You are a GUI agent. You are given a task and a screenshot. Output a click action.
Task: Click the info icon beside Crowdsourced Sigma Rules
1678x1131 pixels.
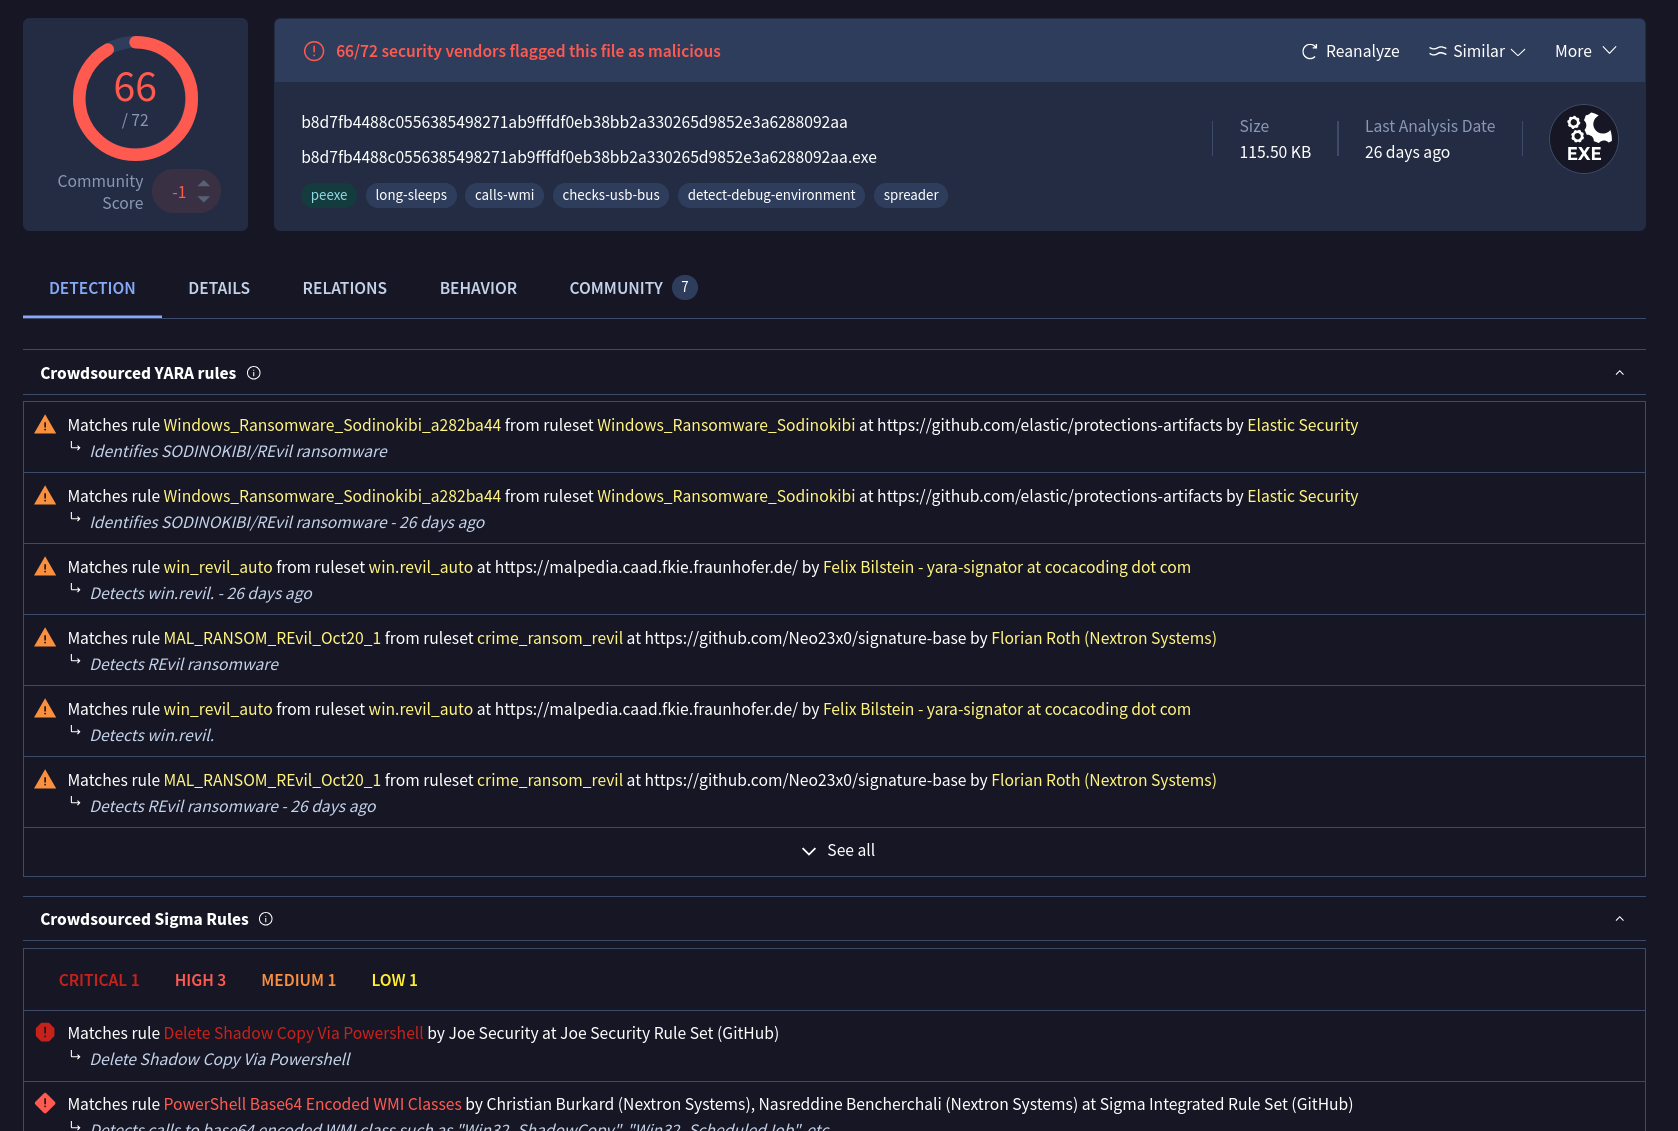[x=266, y=919]
